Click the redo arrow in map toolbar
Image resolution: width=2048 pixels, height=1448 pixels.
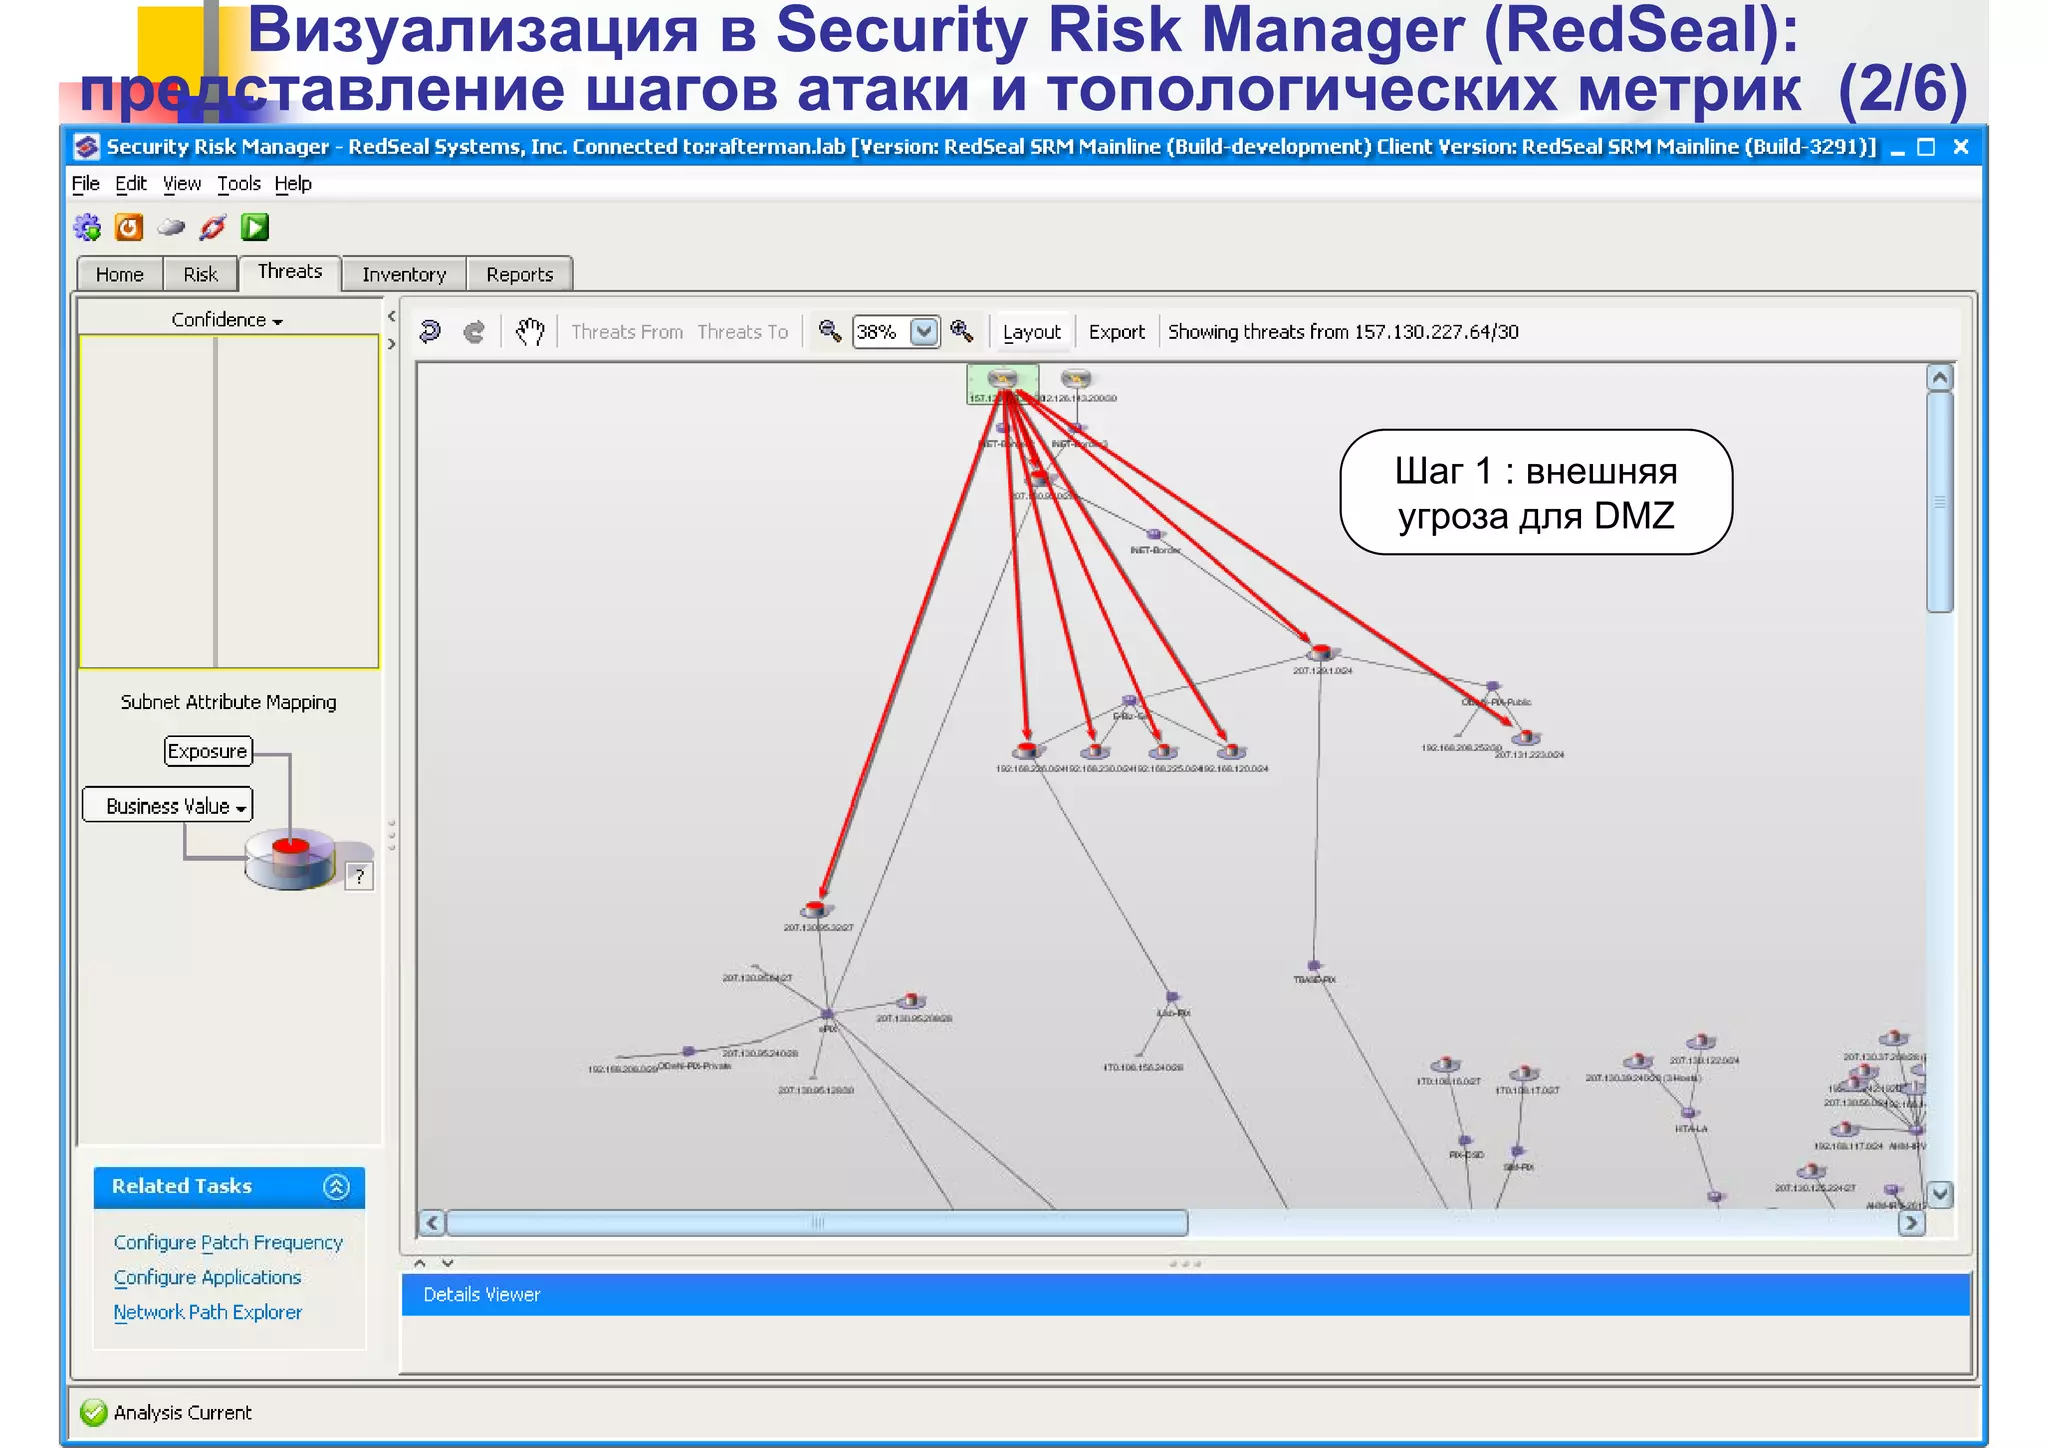coord(475,331)
